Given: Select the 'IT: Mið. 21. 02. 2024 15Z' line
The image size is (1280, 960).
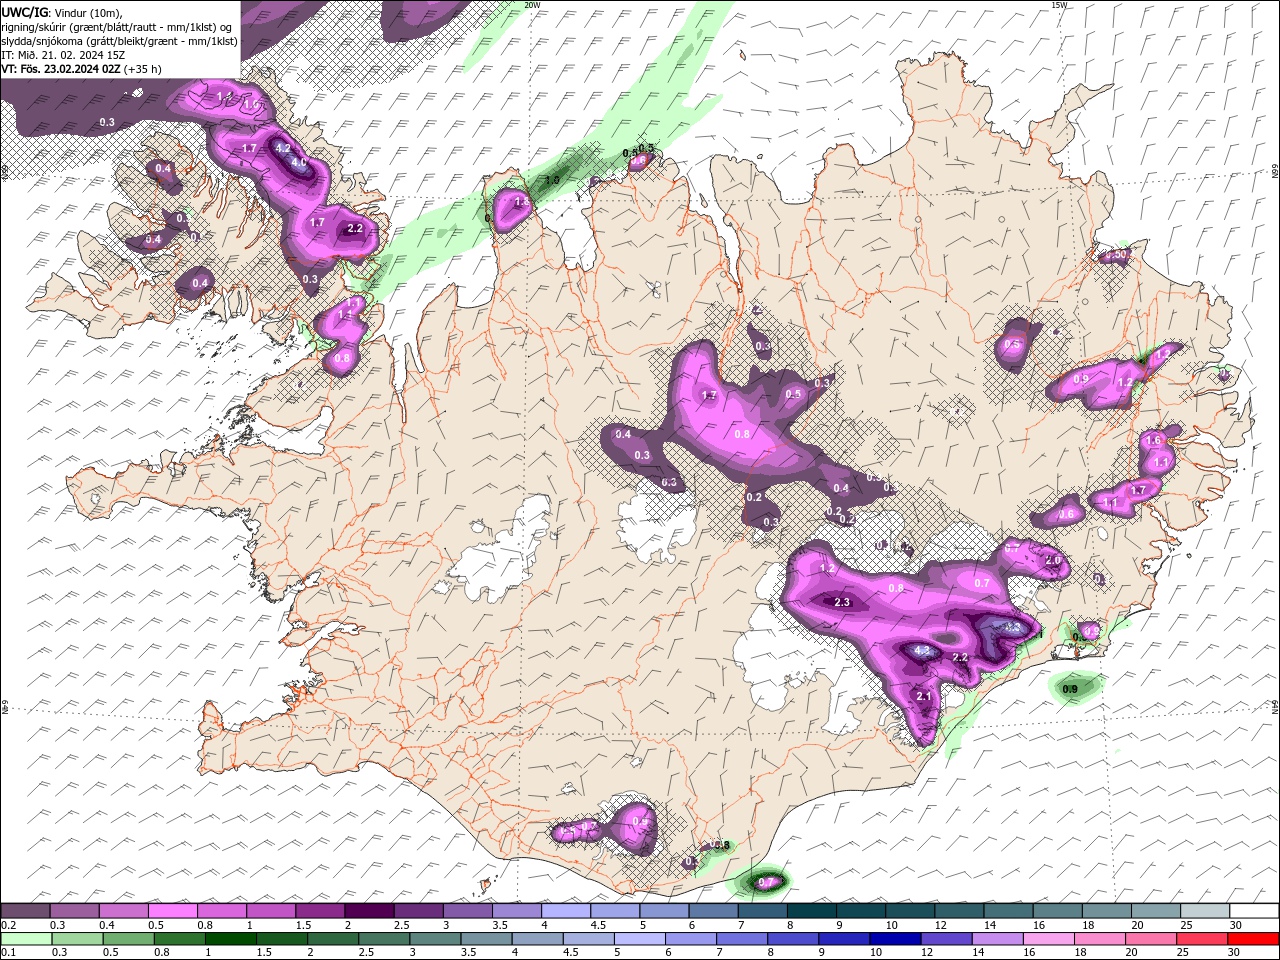Looking at the screenshot, I should click(x=63, y=55).
